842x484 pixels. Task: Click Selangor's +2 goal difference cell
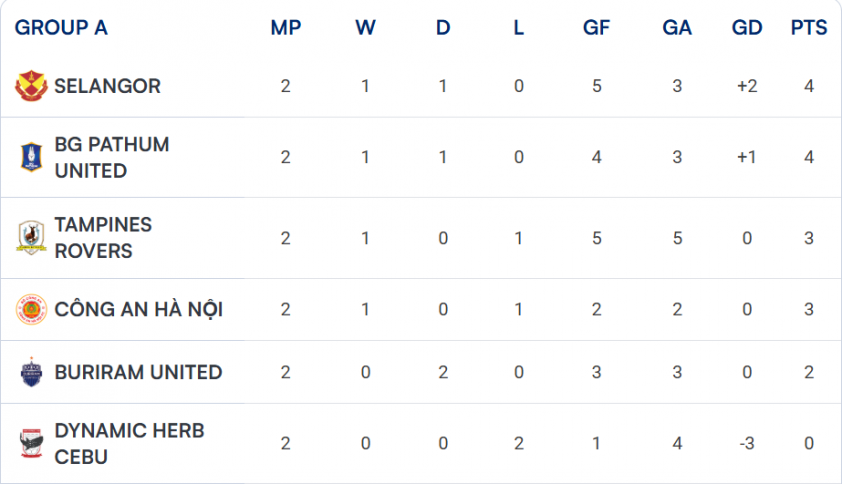(747, 86)
